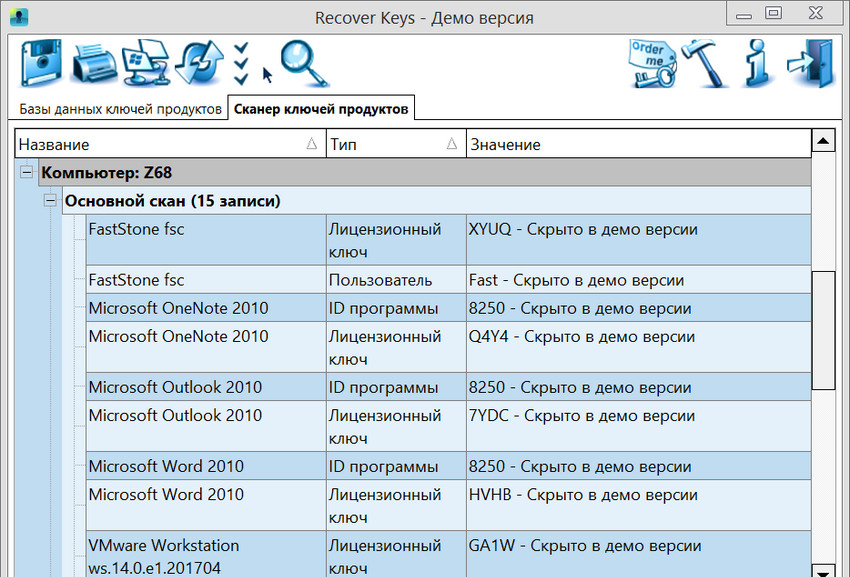Collapse the Основной скан group
This screenshot has width=850, height=577.
(51, 201)
